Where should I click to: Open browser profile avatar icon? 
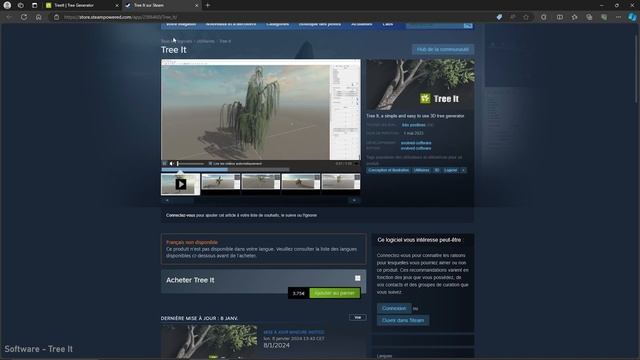pos(7,5)
